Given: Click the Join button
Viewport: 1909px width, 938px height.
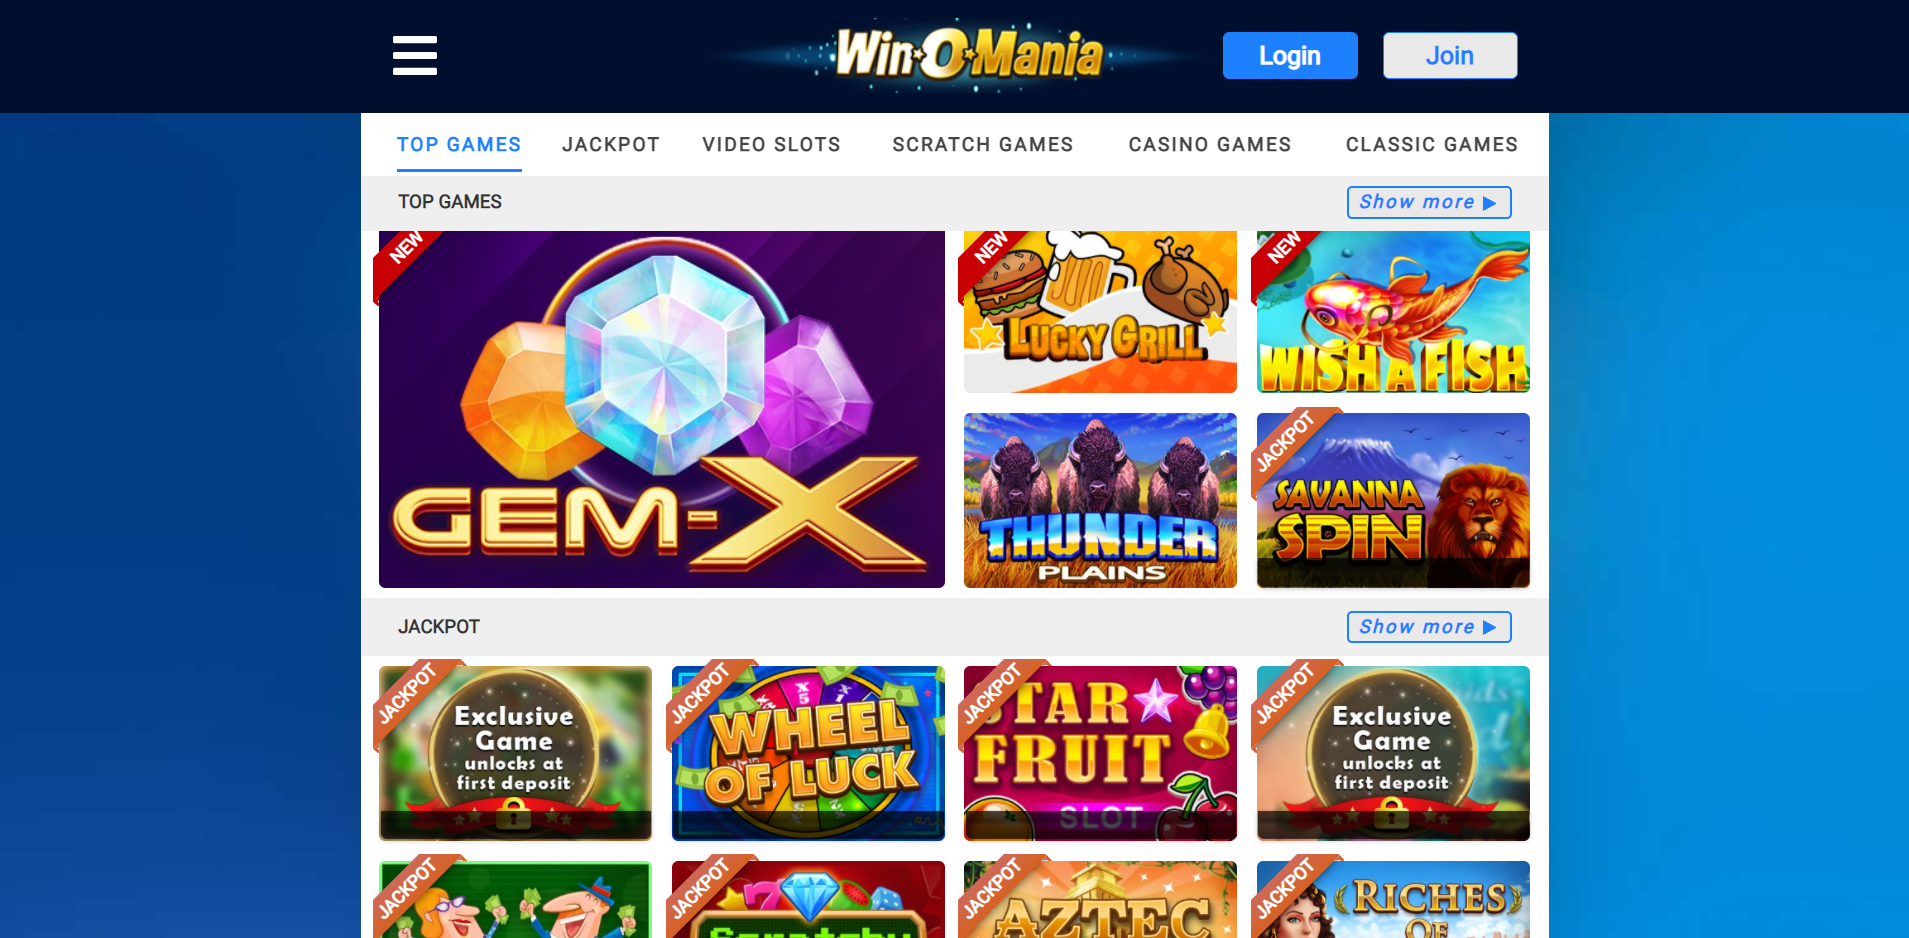Looking at the screenshot, I should click(x=1450, y=56).
